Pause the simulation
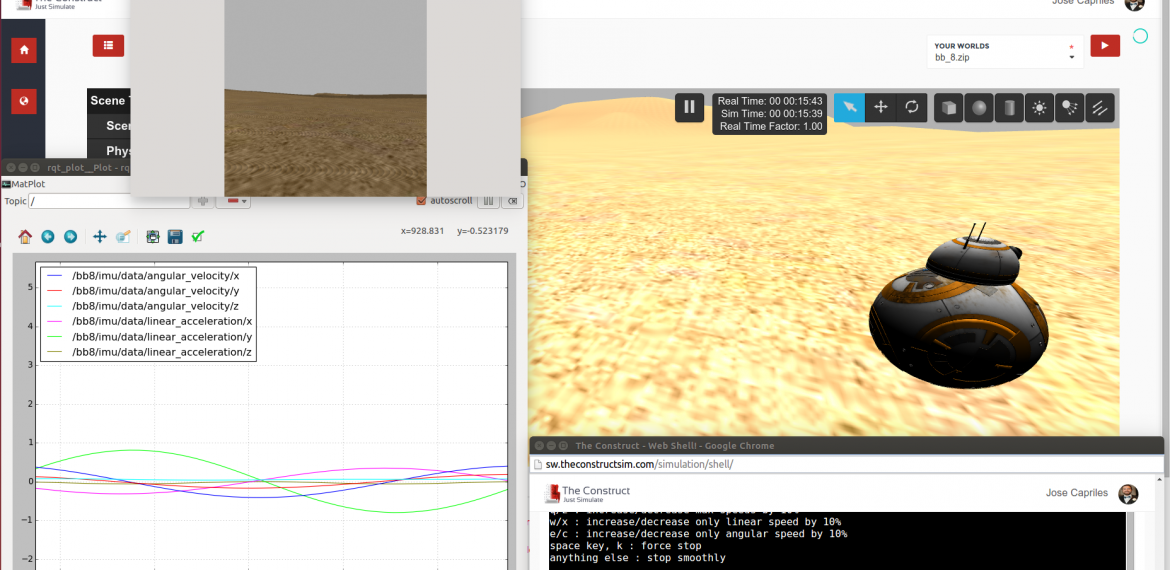 [689, 107]
